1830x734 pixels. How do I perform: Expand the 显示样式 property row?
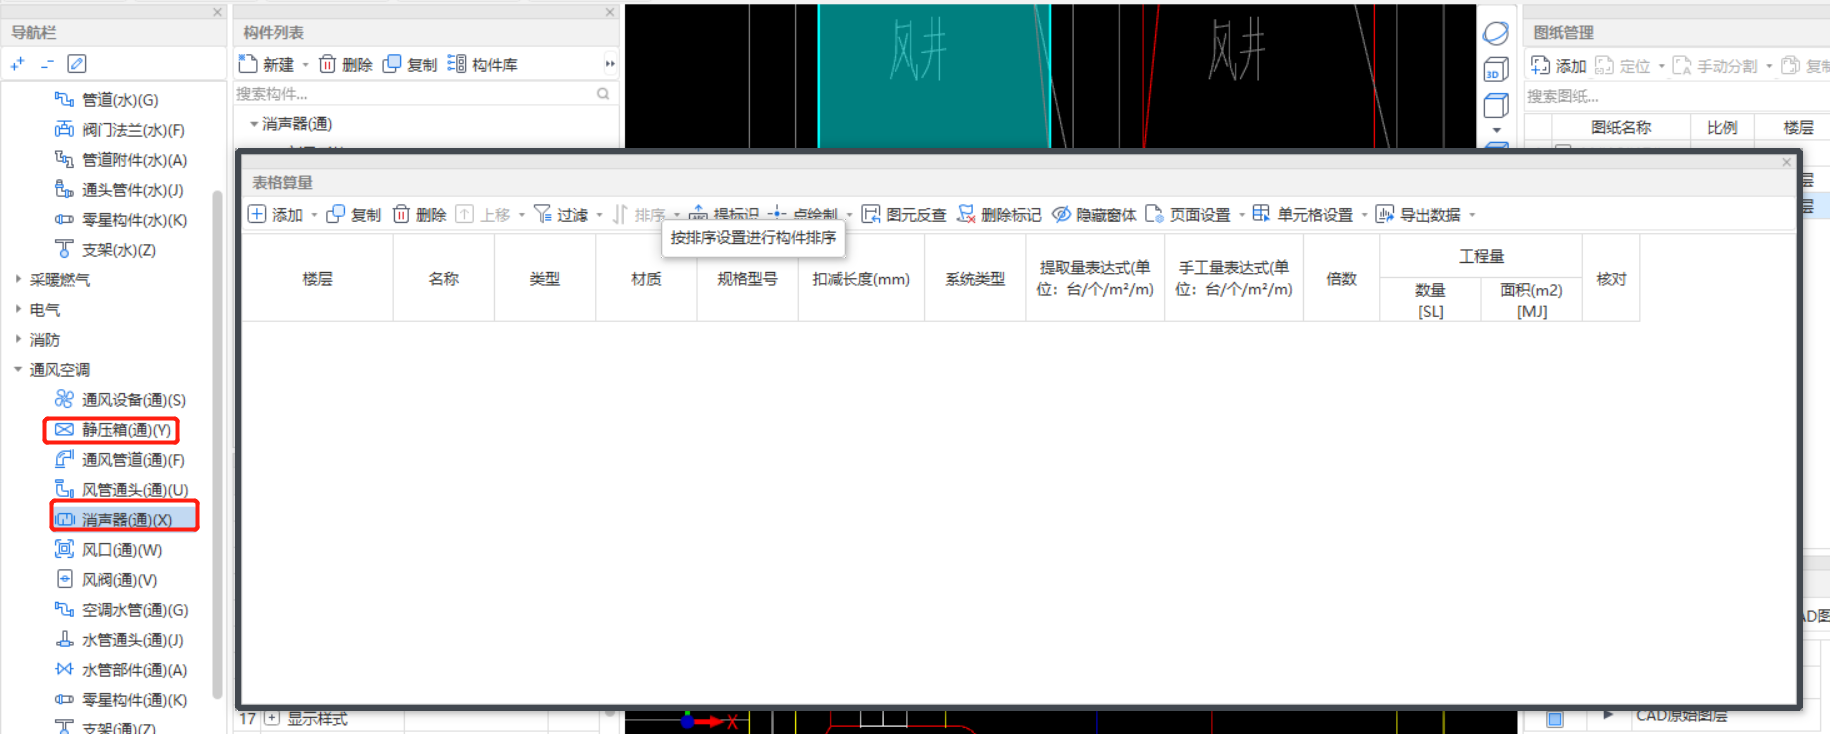272,719
